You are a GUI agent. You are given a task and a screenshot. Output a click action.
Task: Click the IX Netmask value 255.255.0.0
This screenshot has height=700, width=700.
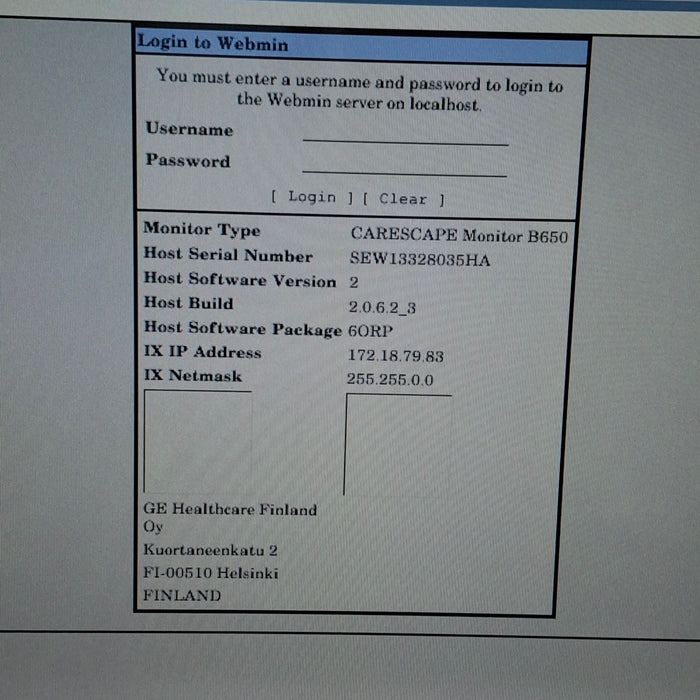(390, 380)
